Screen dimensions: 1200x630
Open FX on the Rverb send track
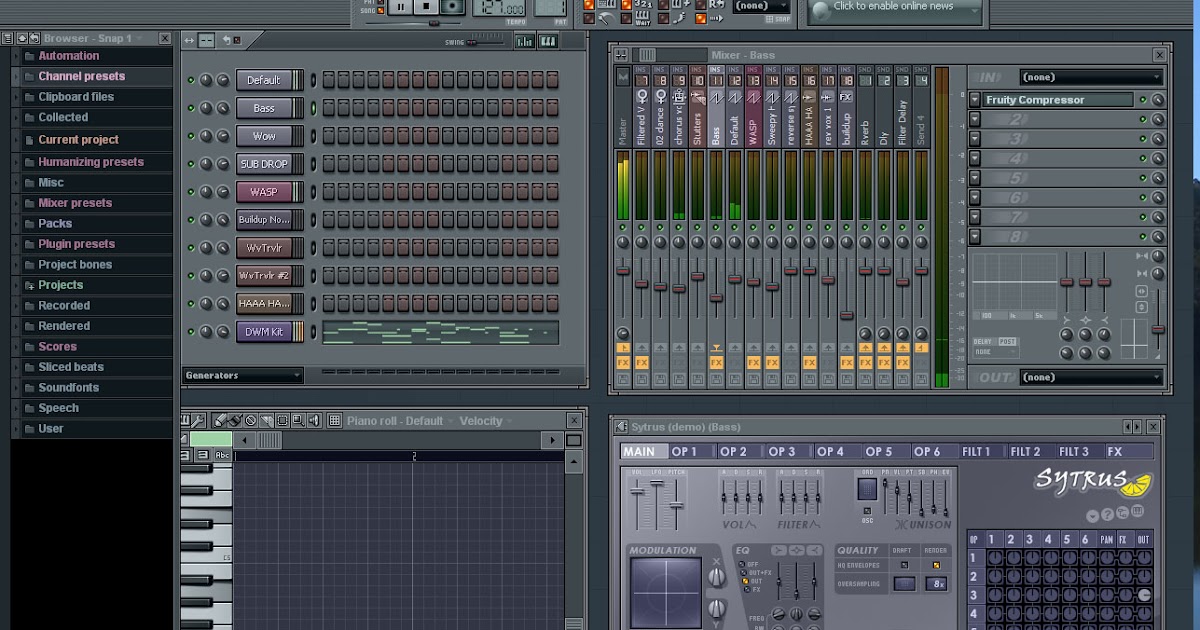(865, 363)
